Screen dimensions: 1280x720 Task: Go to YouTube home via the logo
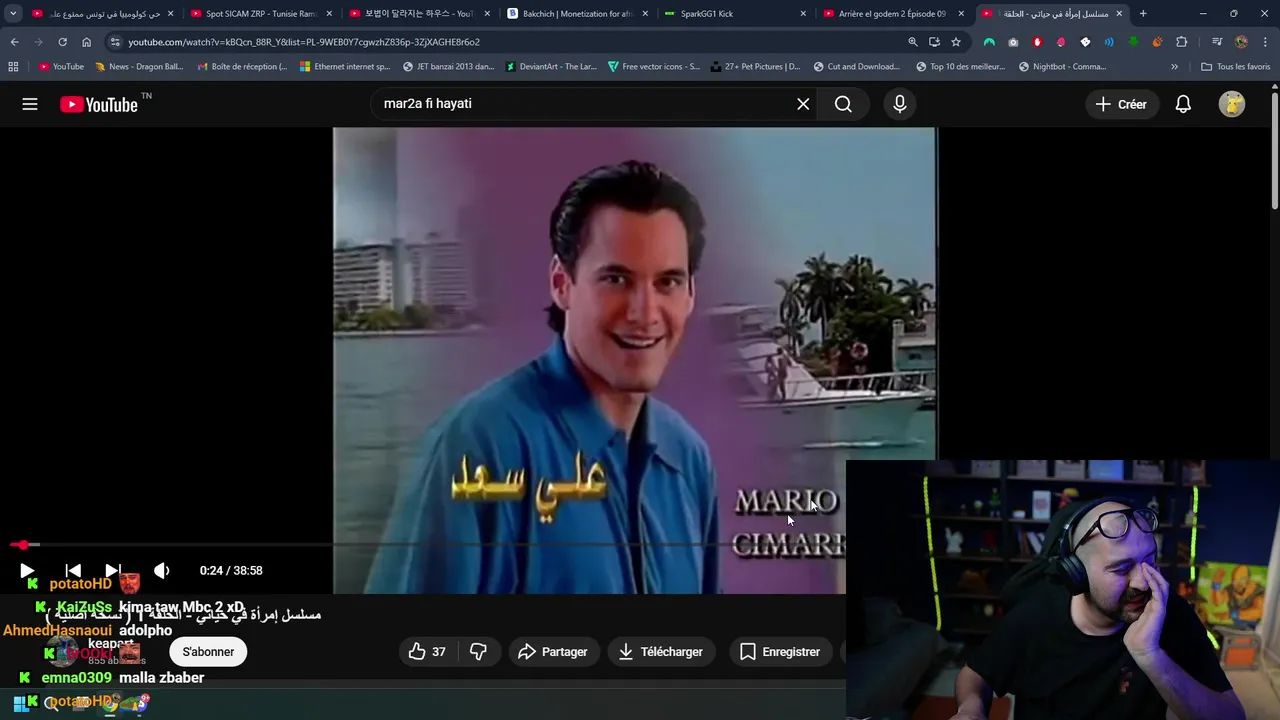[99, 104]
